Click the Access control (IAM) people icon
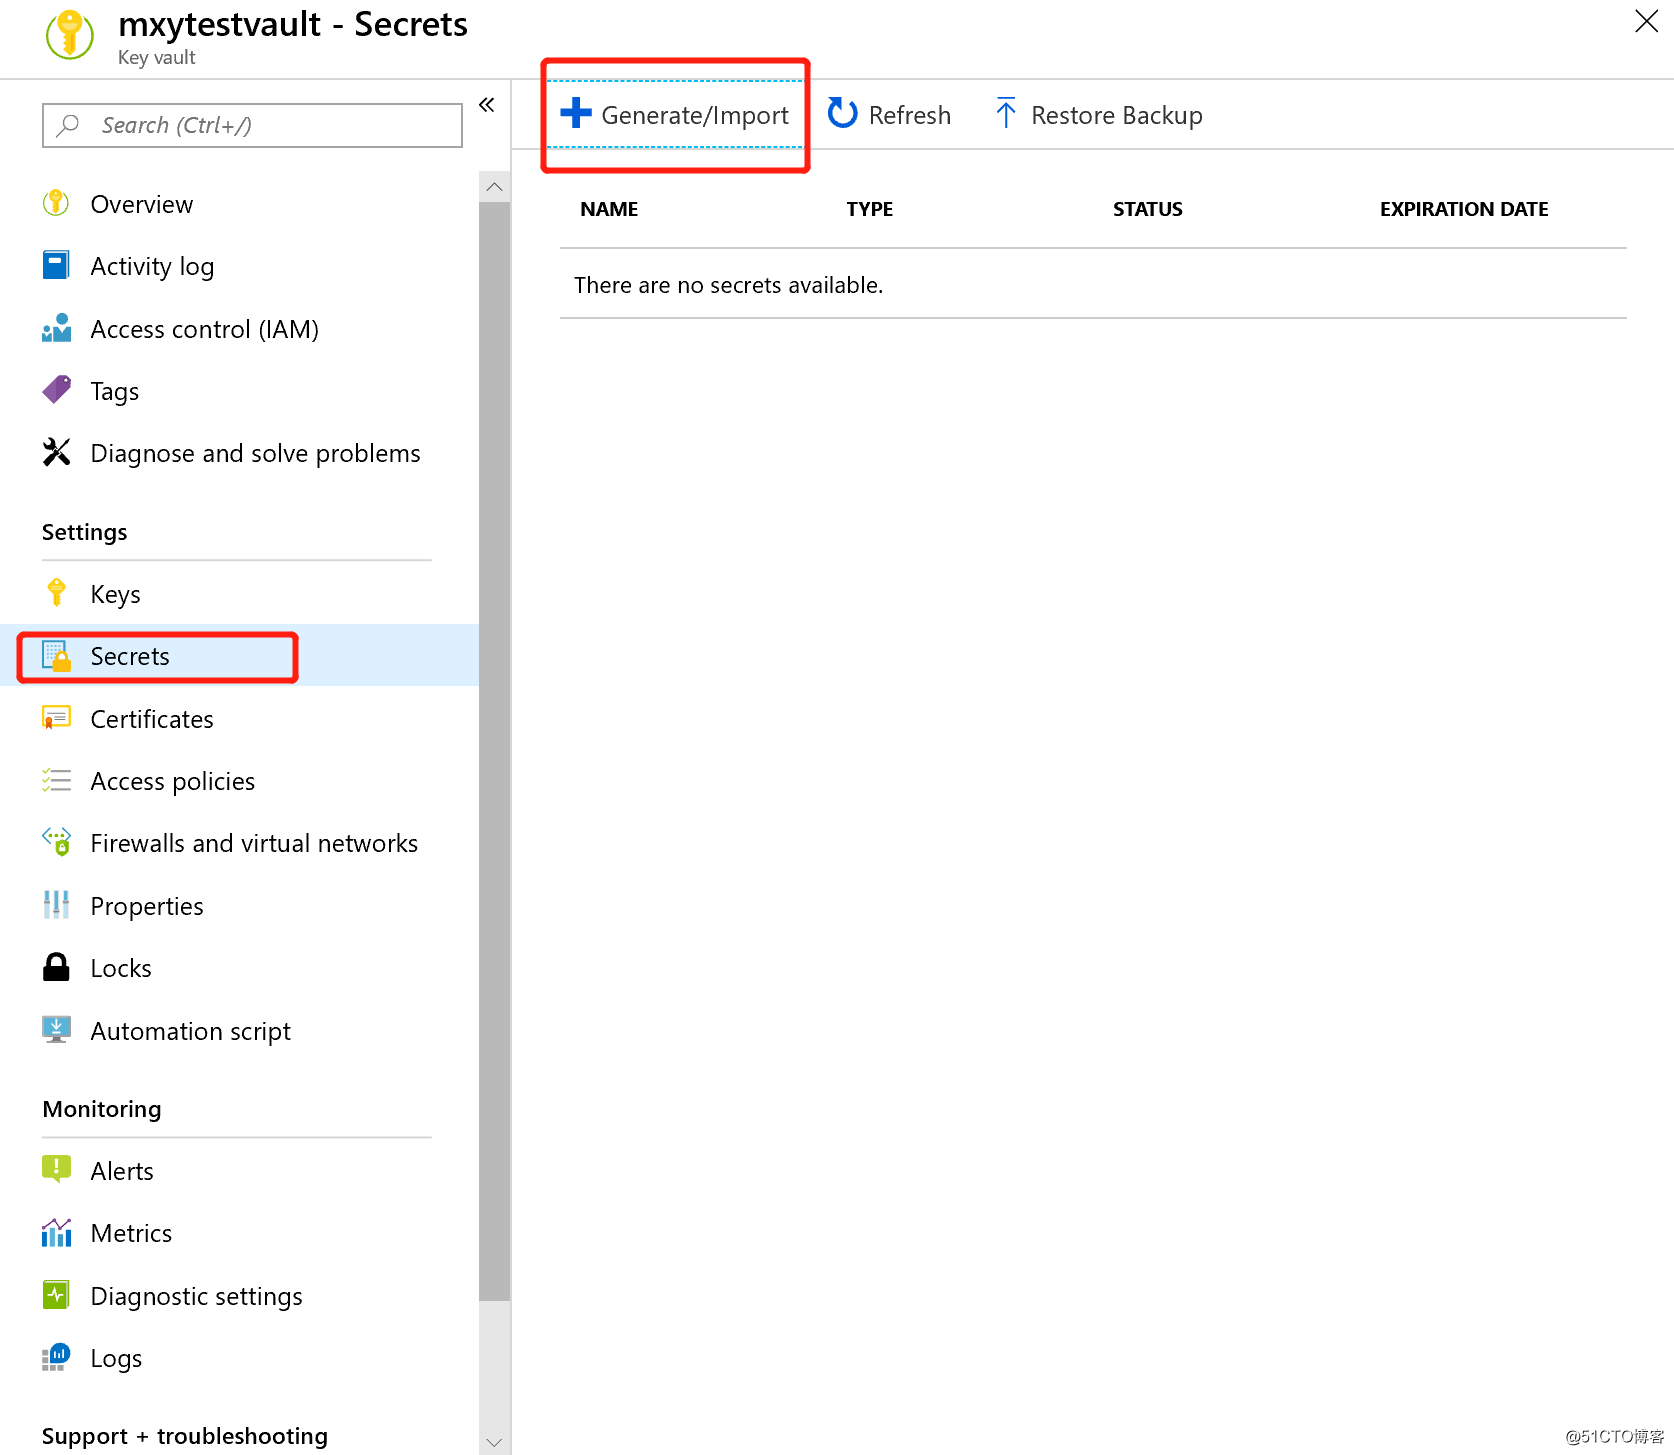This screenshot has width=1674, height=1455. (x=56, y=328)
